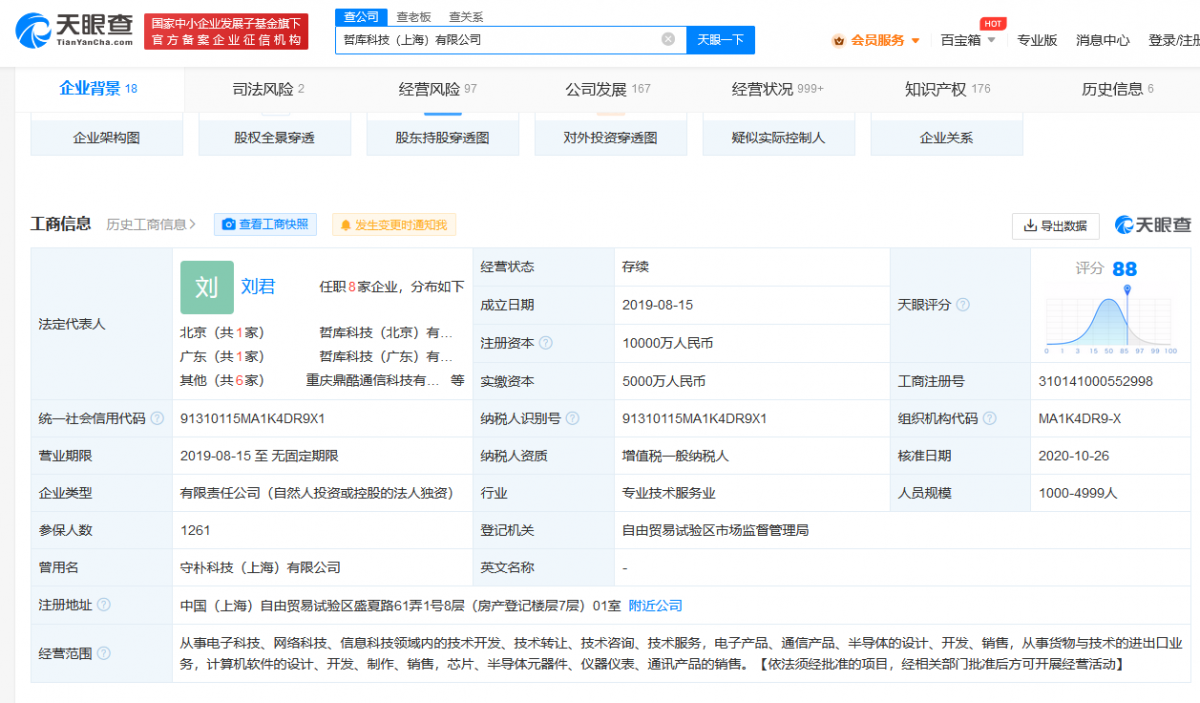This screenshot has width=1200, height=703.
Task: Open the 知识产权 tab
Action: [947, 89]
